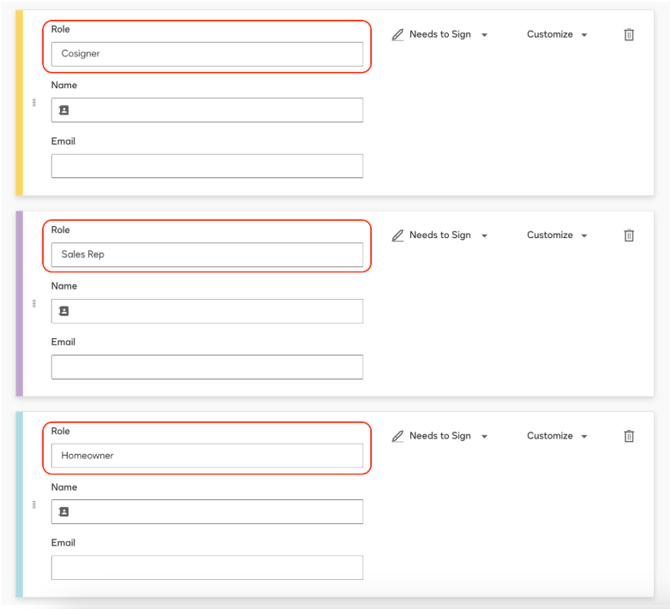This screenshot has height=609, width=670.
Task: Click the Email field under Cosigner
Action: (207, 166)
